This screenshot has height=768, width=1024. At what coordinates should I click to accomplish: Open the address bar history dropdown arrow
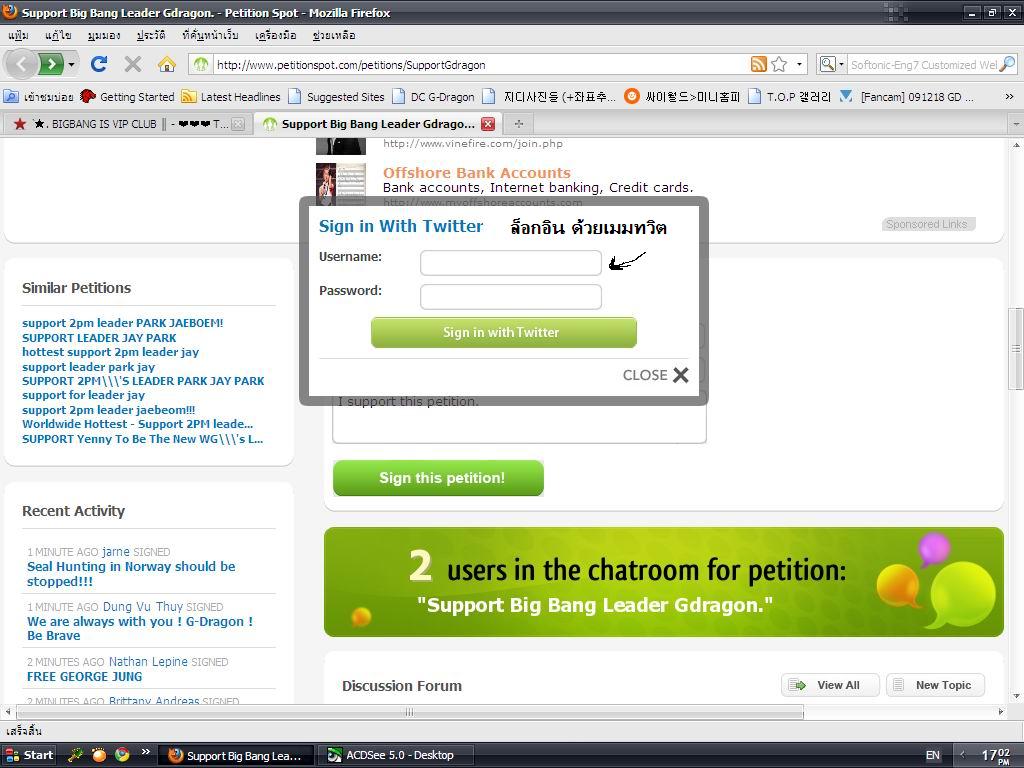click(x=799, y=64)
